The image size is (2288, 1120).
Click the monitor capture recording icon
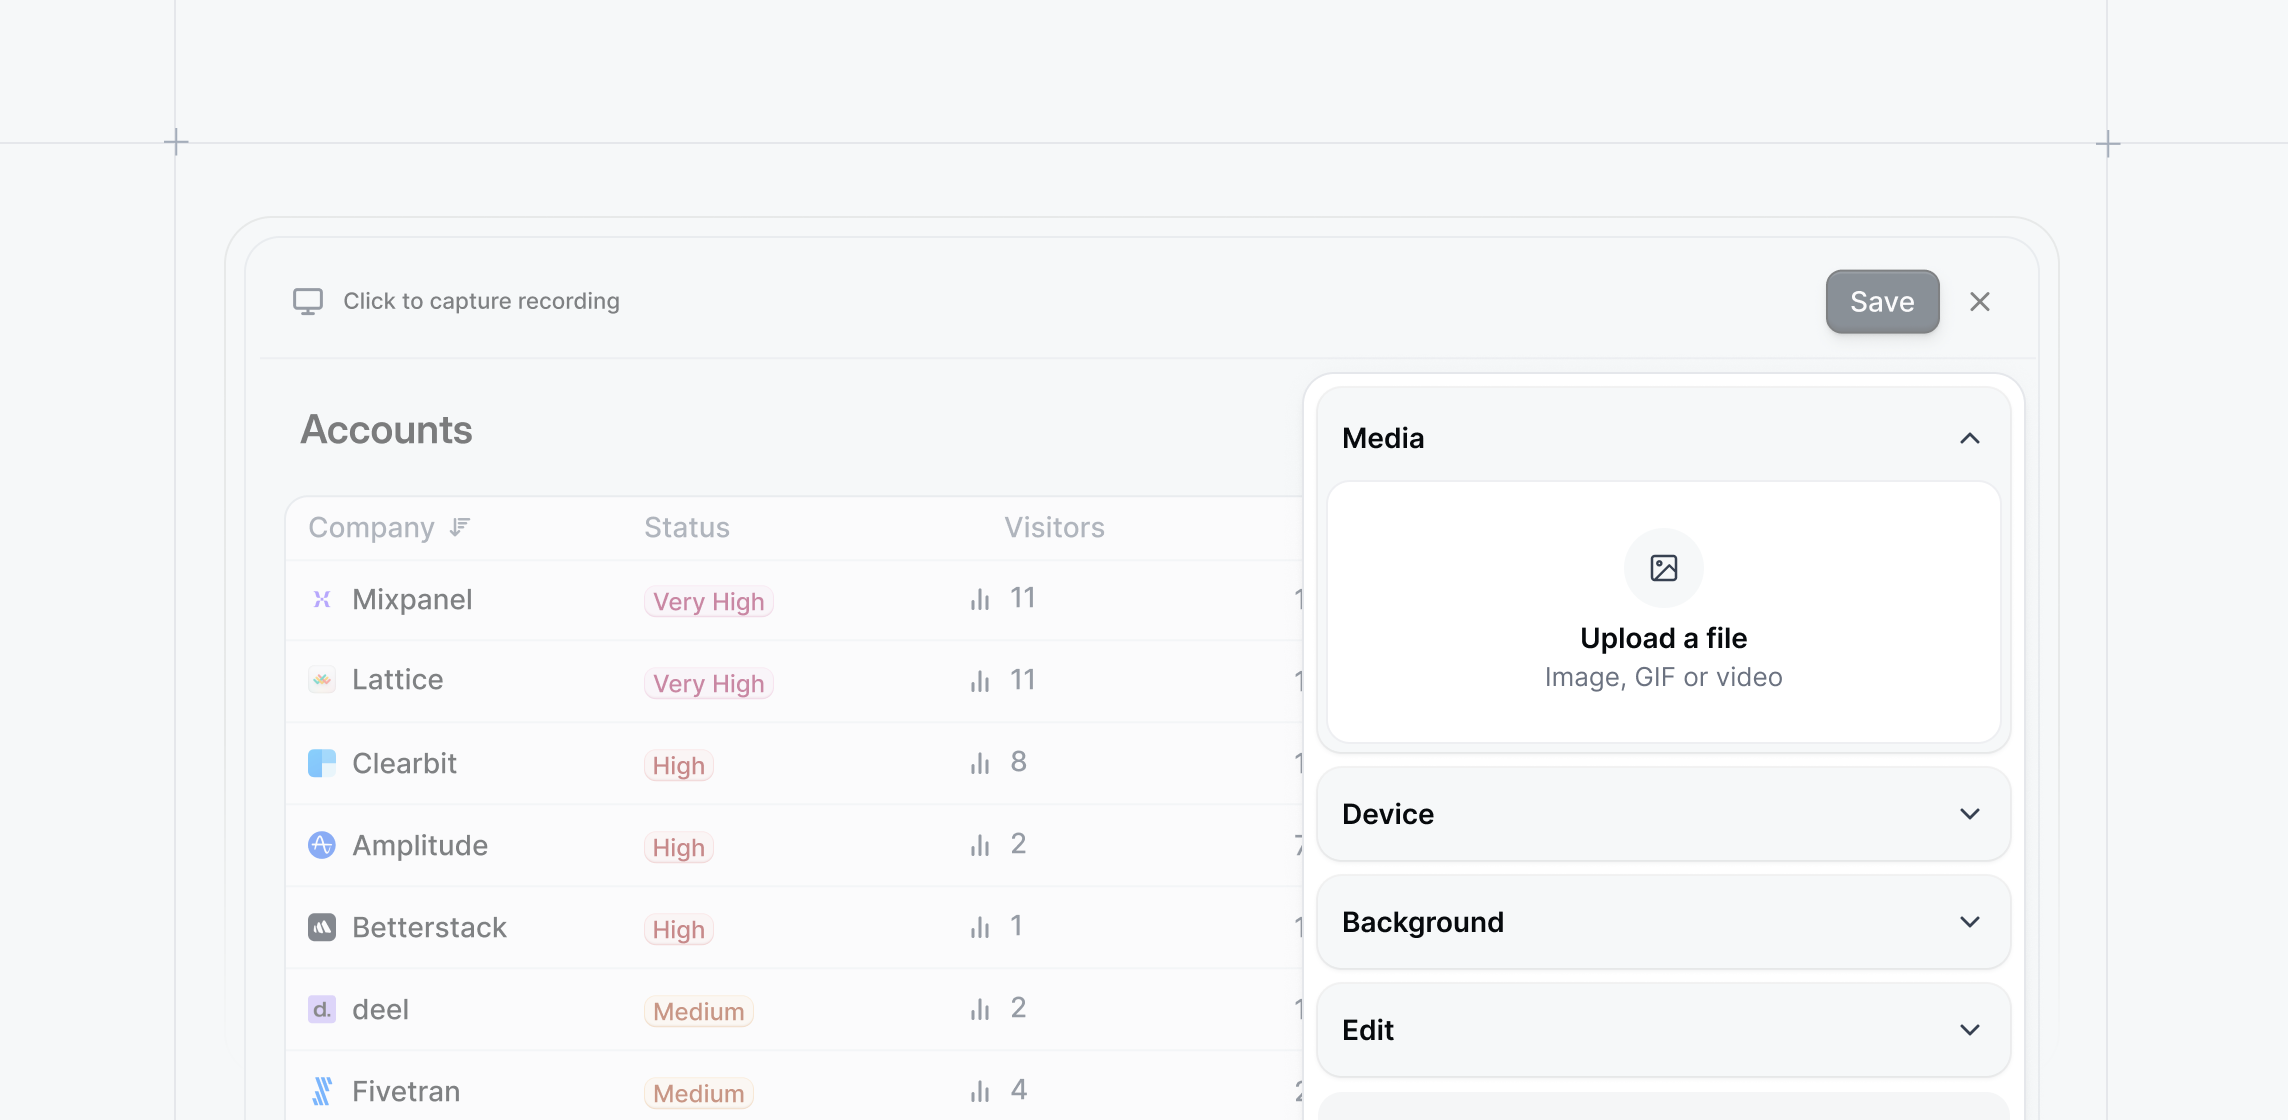click(x=307, y=301)
